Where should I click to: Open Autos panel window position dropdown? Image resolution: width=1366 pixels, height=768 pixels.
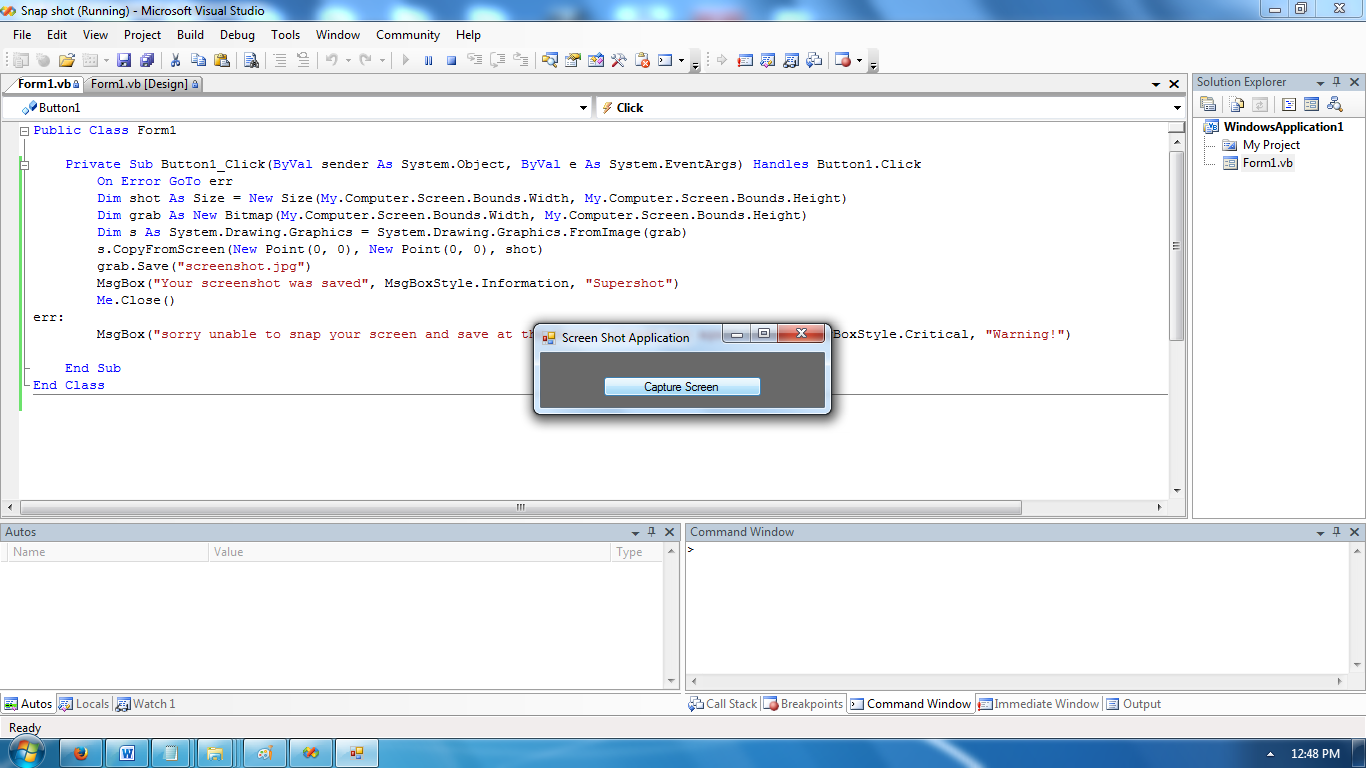tap(636, 532)
